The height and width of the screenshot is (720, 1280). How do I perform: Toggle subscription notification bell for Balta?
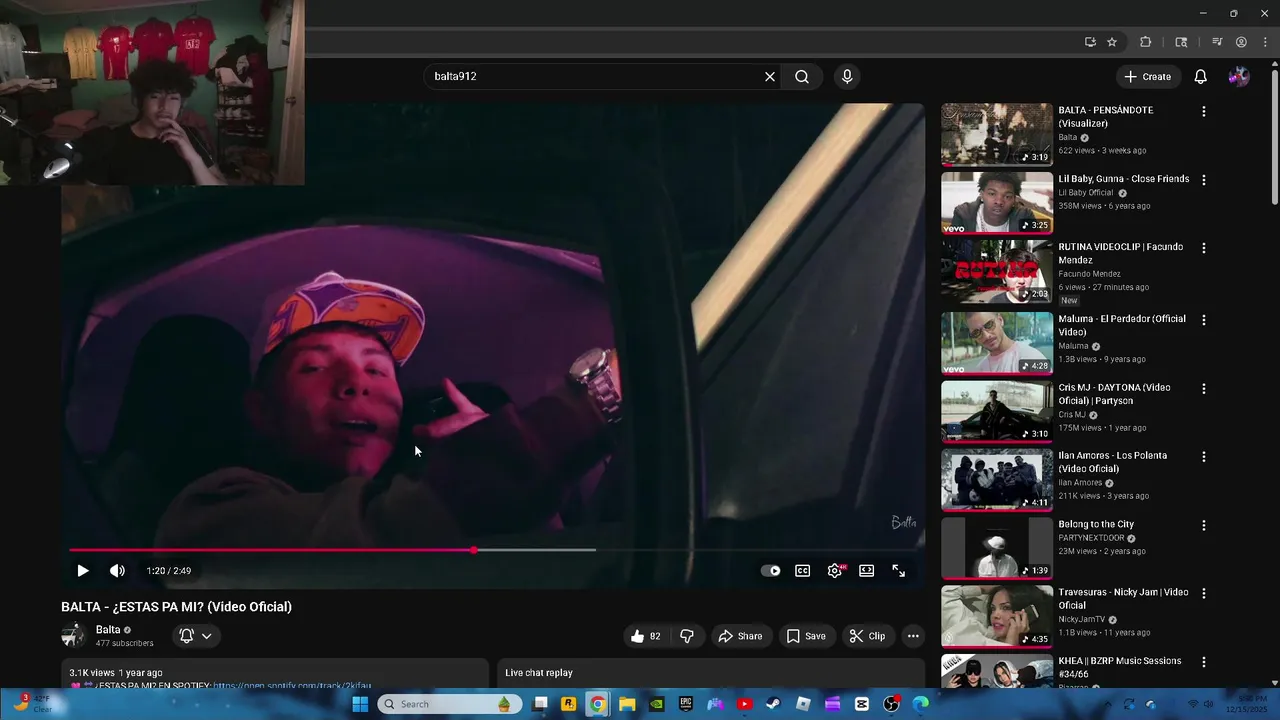pos(186,636)
